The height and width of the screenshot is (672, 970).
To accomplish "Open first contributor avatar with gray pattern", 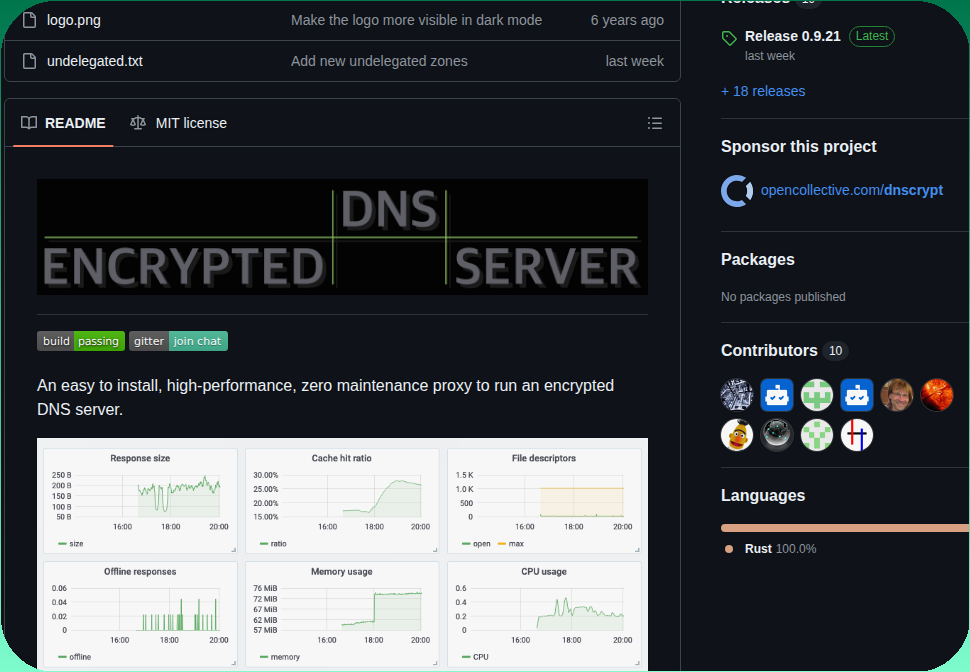I will pyautogui.click(x=737, y=395).
